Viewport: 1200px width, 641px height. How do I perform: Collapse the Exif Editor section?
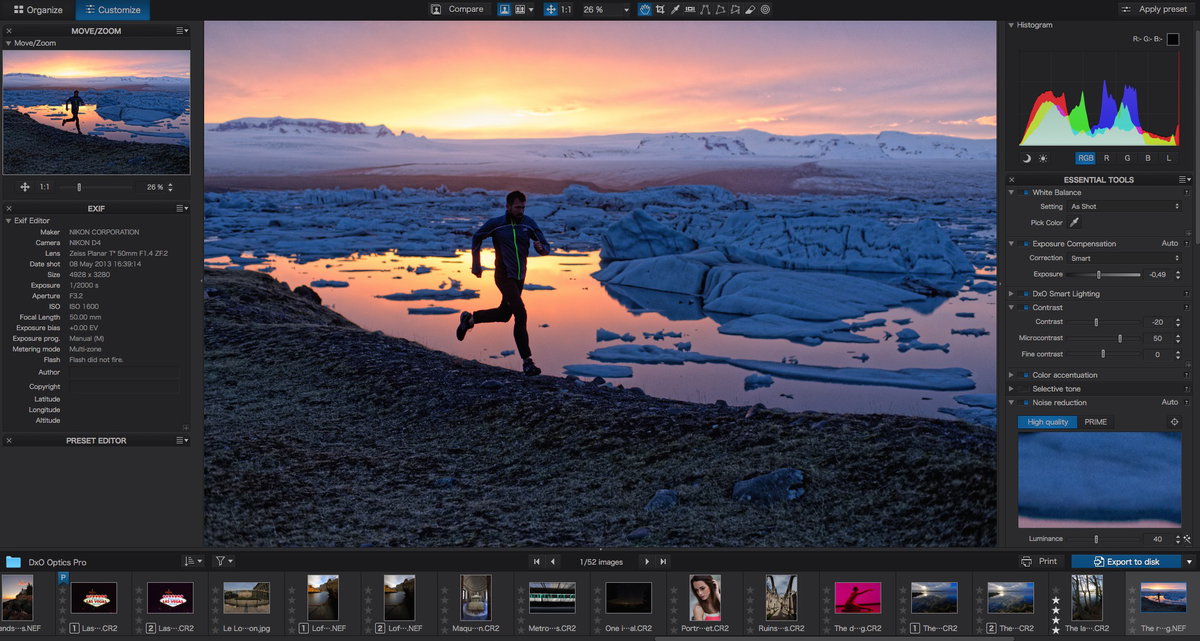click(9, 220)
